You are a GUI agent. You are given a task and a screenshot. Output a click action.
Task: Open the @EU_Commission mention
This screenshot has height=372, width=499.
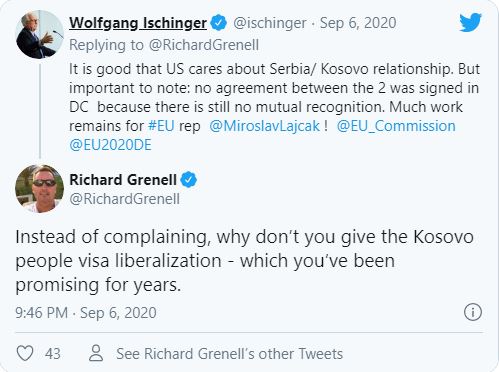[x=396, y=126]
